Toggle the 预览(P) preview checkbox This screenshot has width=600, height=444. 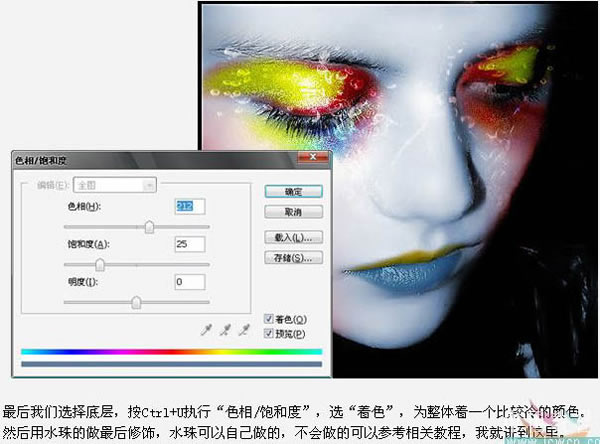tap(269, 333)
